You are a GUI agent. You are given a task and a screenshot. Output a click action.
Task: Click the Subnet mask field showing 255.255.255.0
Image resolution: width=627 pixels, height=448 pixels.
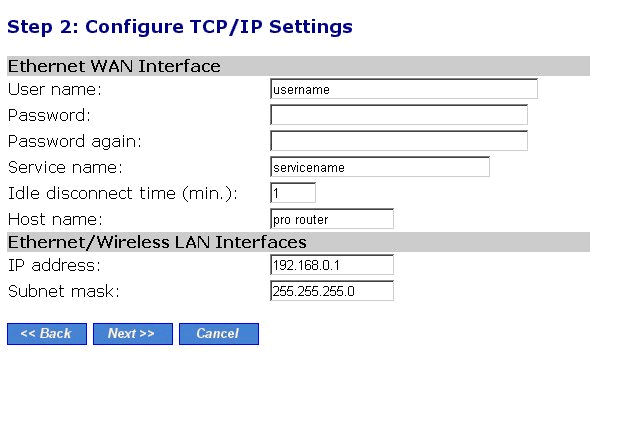coord(332,291)
